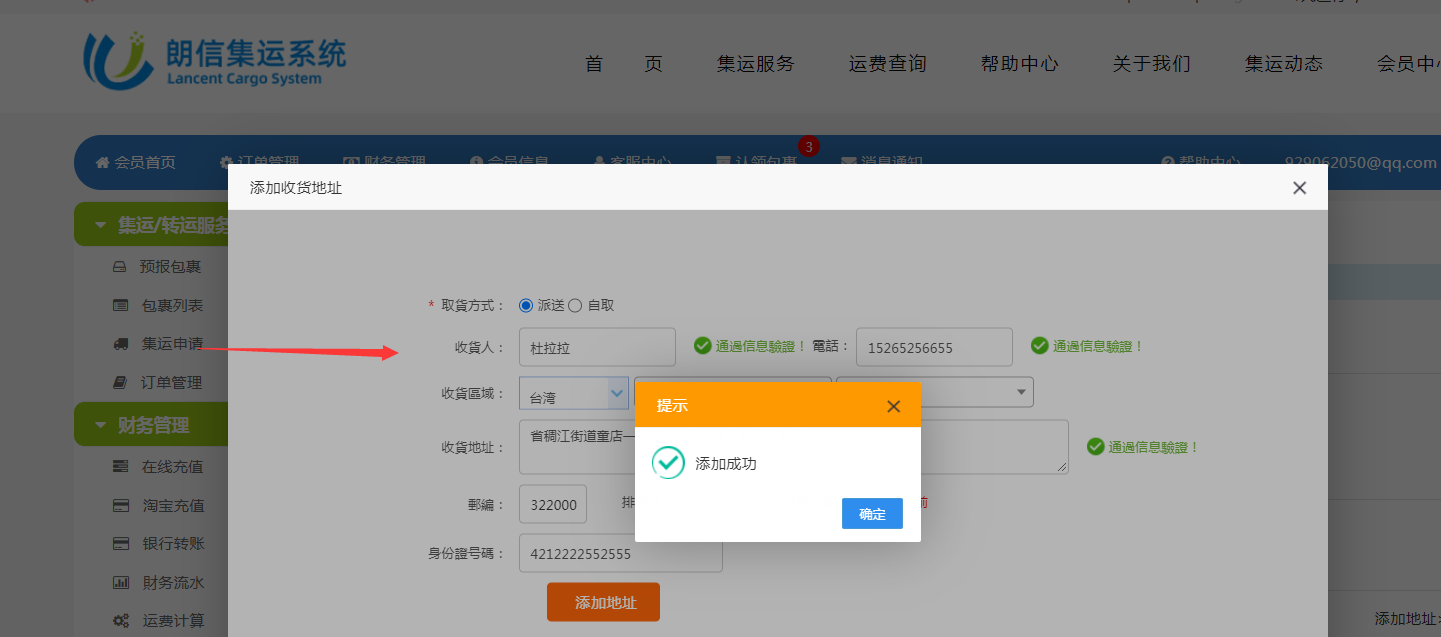Click the 包裹列表 list icon

click(120, 306)
